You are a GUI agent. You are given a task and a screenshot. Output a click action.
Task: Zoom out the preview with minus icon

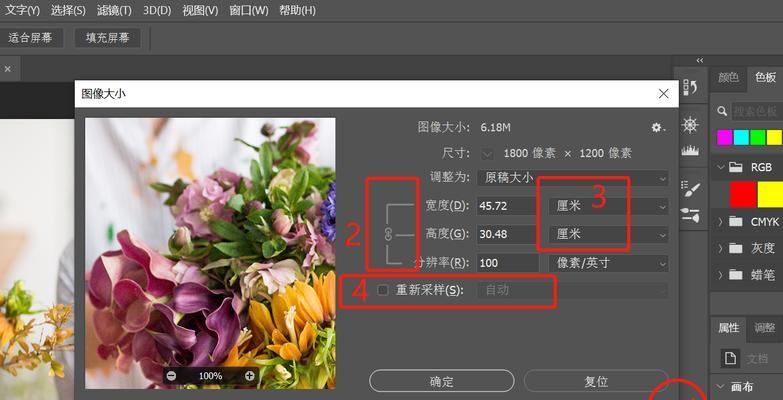[171, 376]
